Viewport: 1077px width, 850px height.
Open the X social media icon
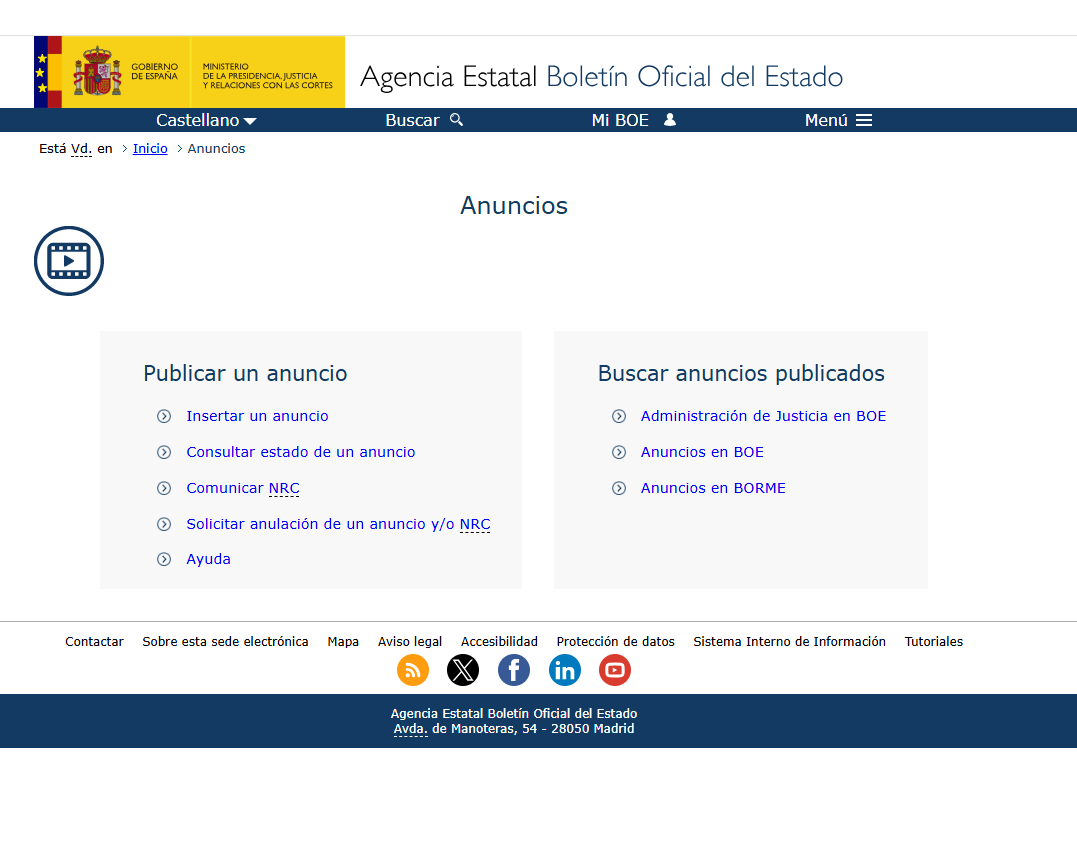(x=463, y=670)
